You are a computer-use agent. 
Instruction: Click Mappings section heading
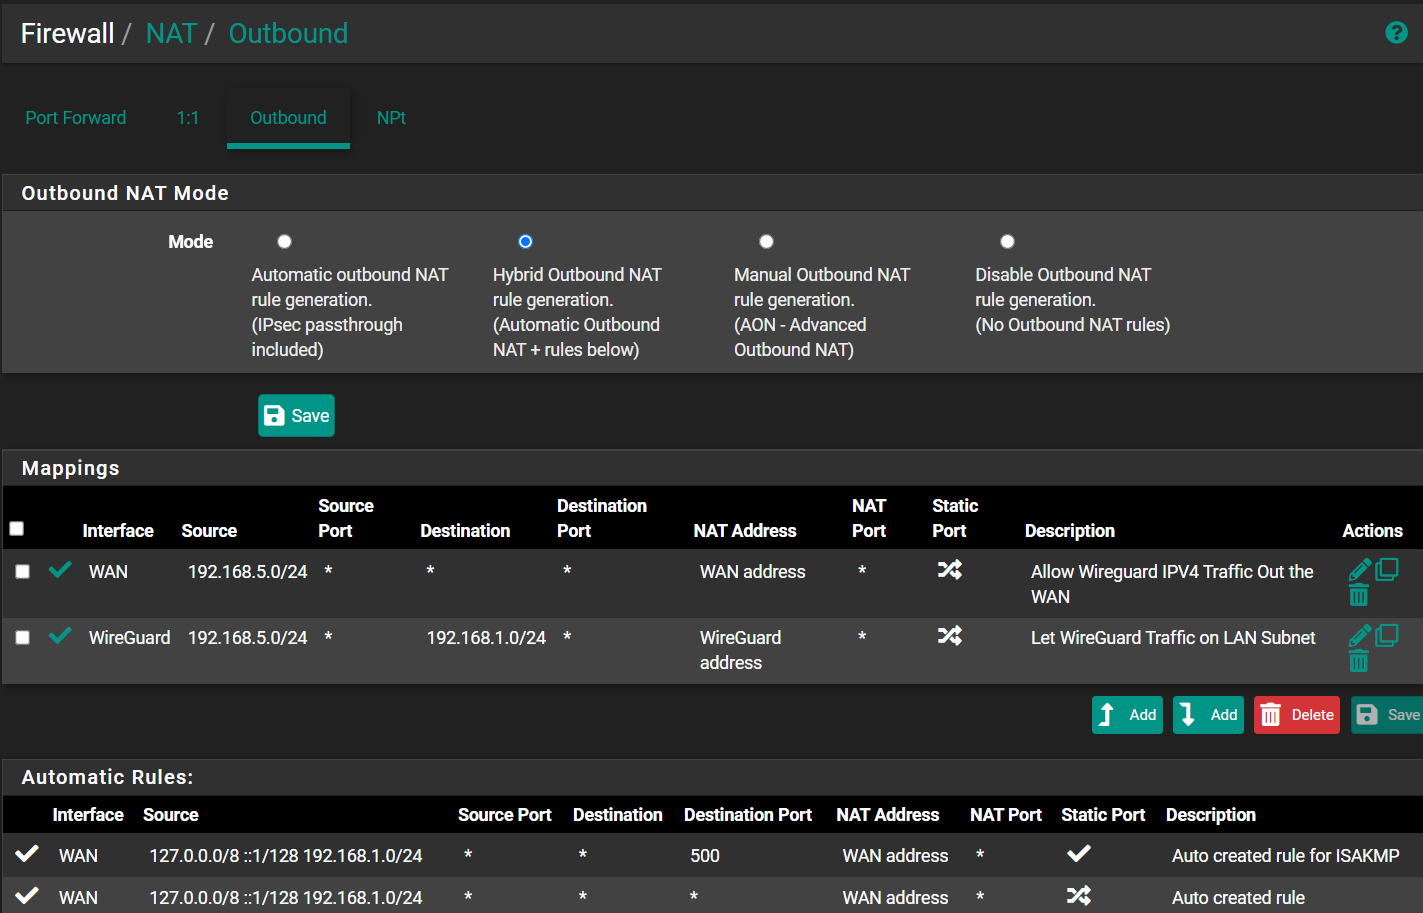(x=70, y=468)
